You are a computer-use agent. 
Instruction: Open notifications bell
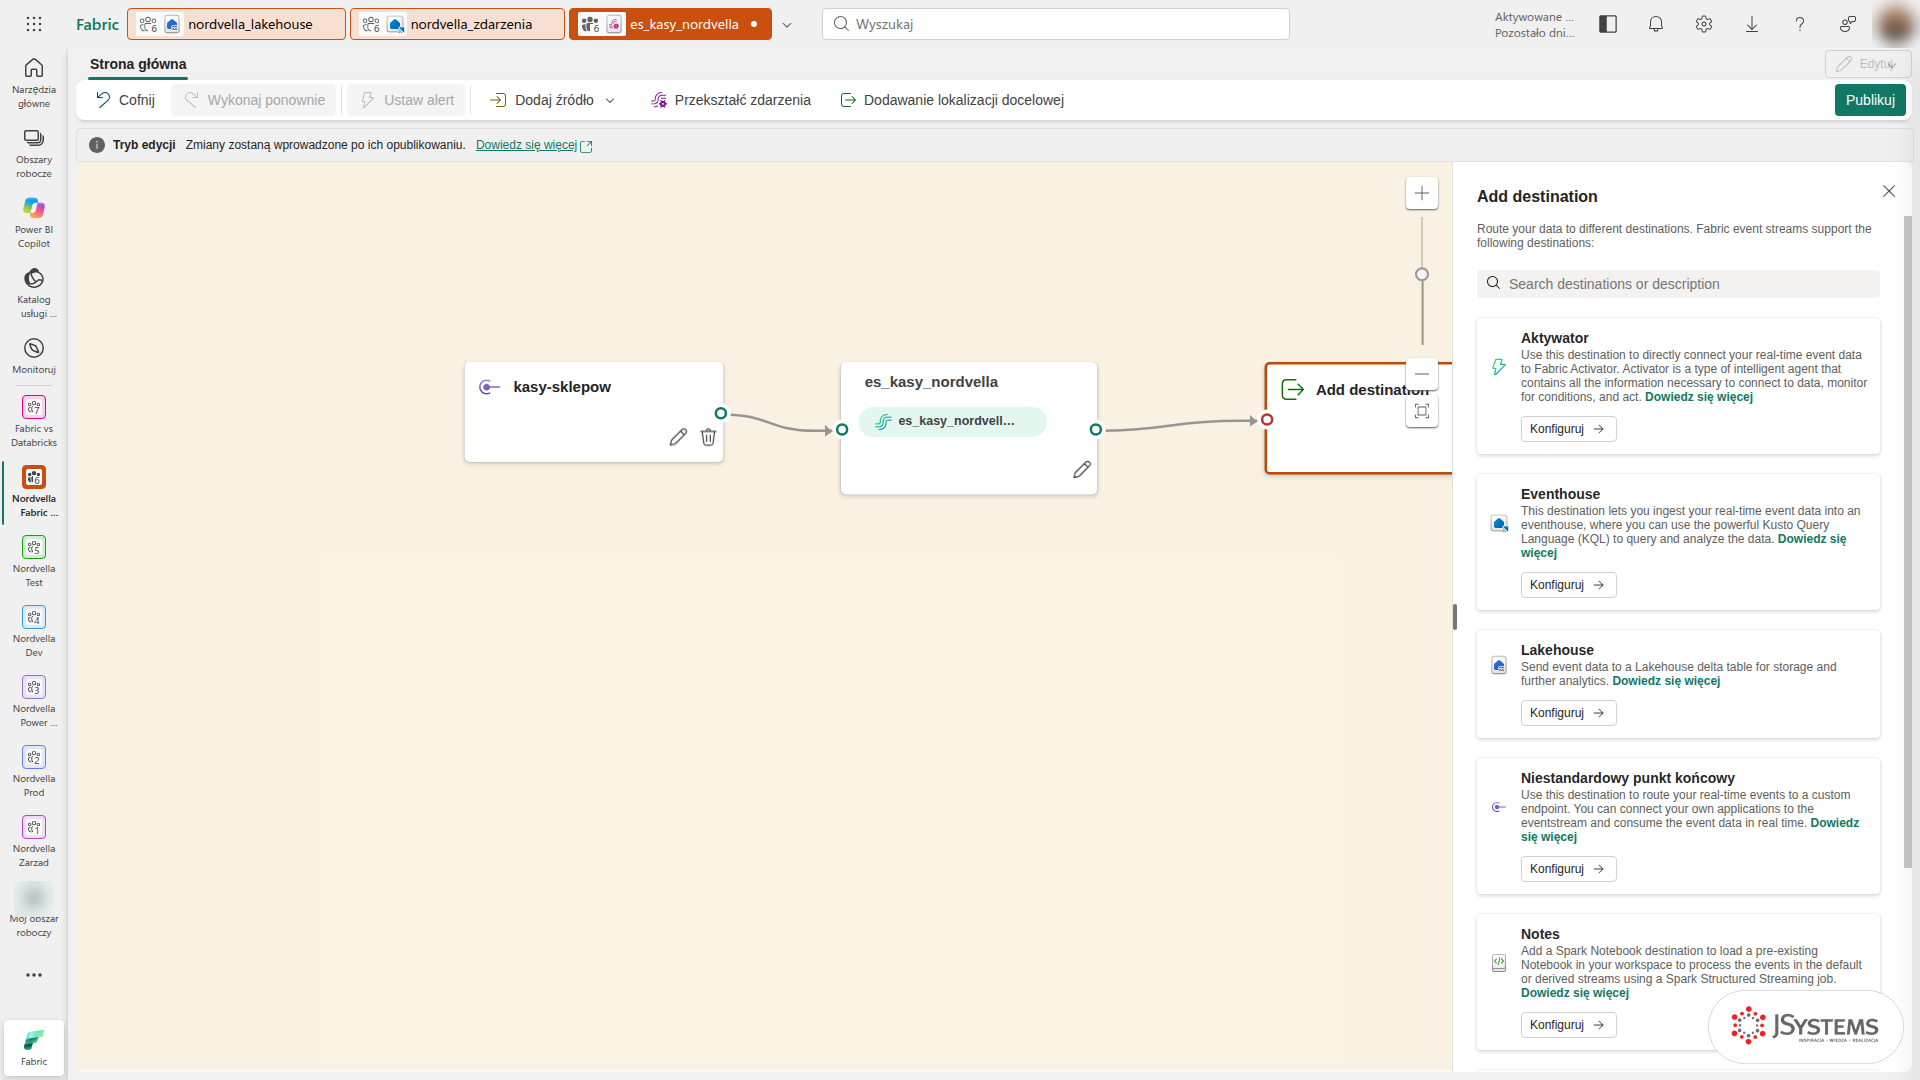pyautogui.click(x=1656, y=24)
